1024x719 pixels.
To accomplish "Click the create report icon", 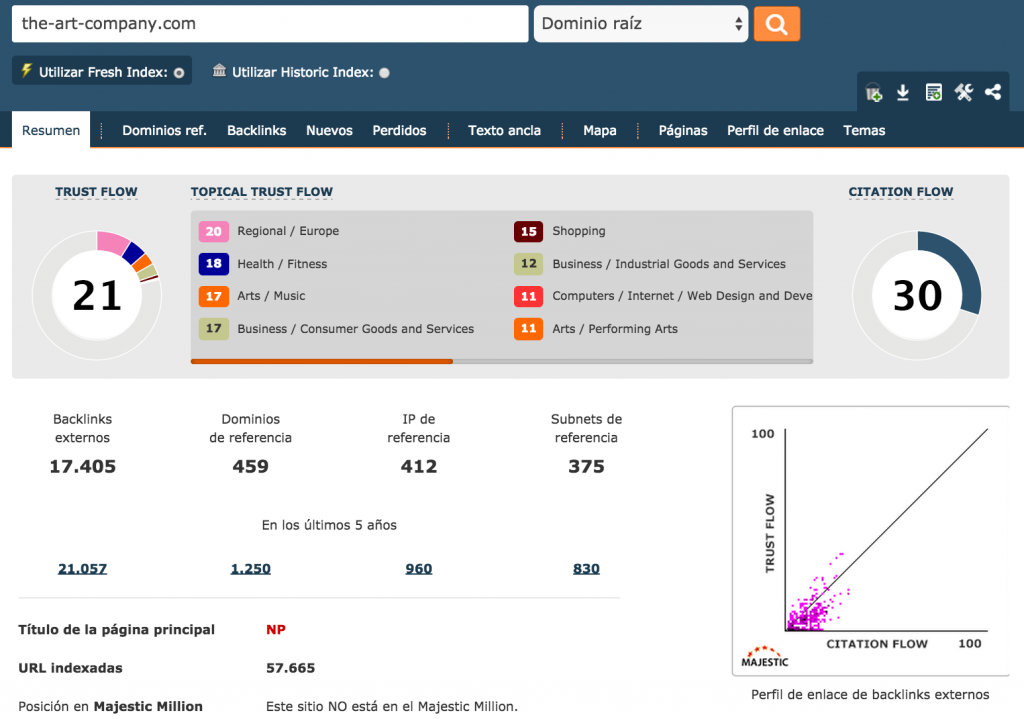I will click(x=933, y=93).
